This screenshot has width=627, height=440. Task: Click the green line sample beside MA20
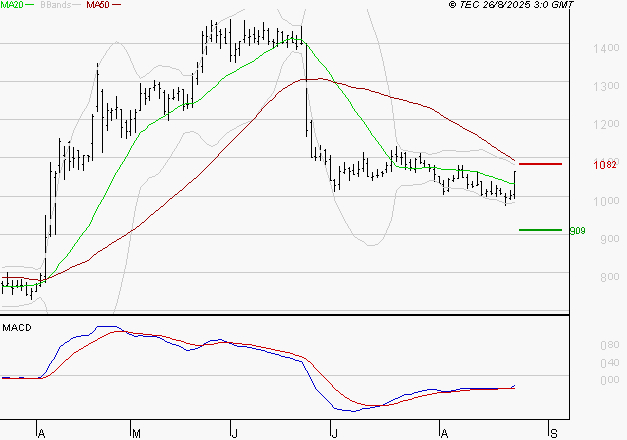30,6
